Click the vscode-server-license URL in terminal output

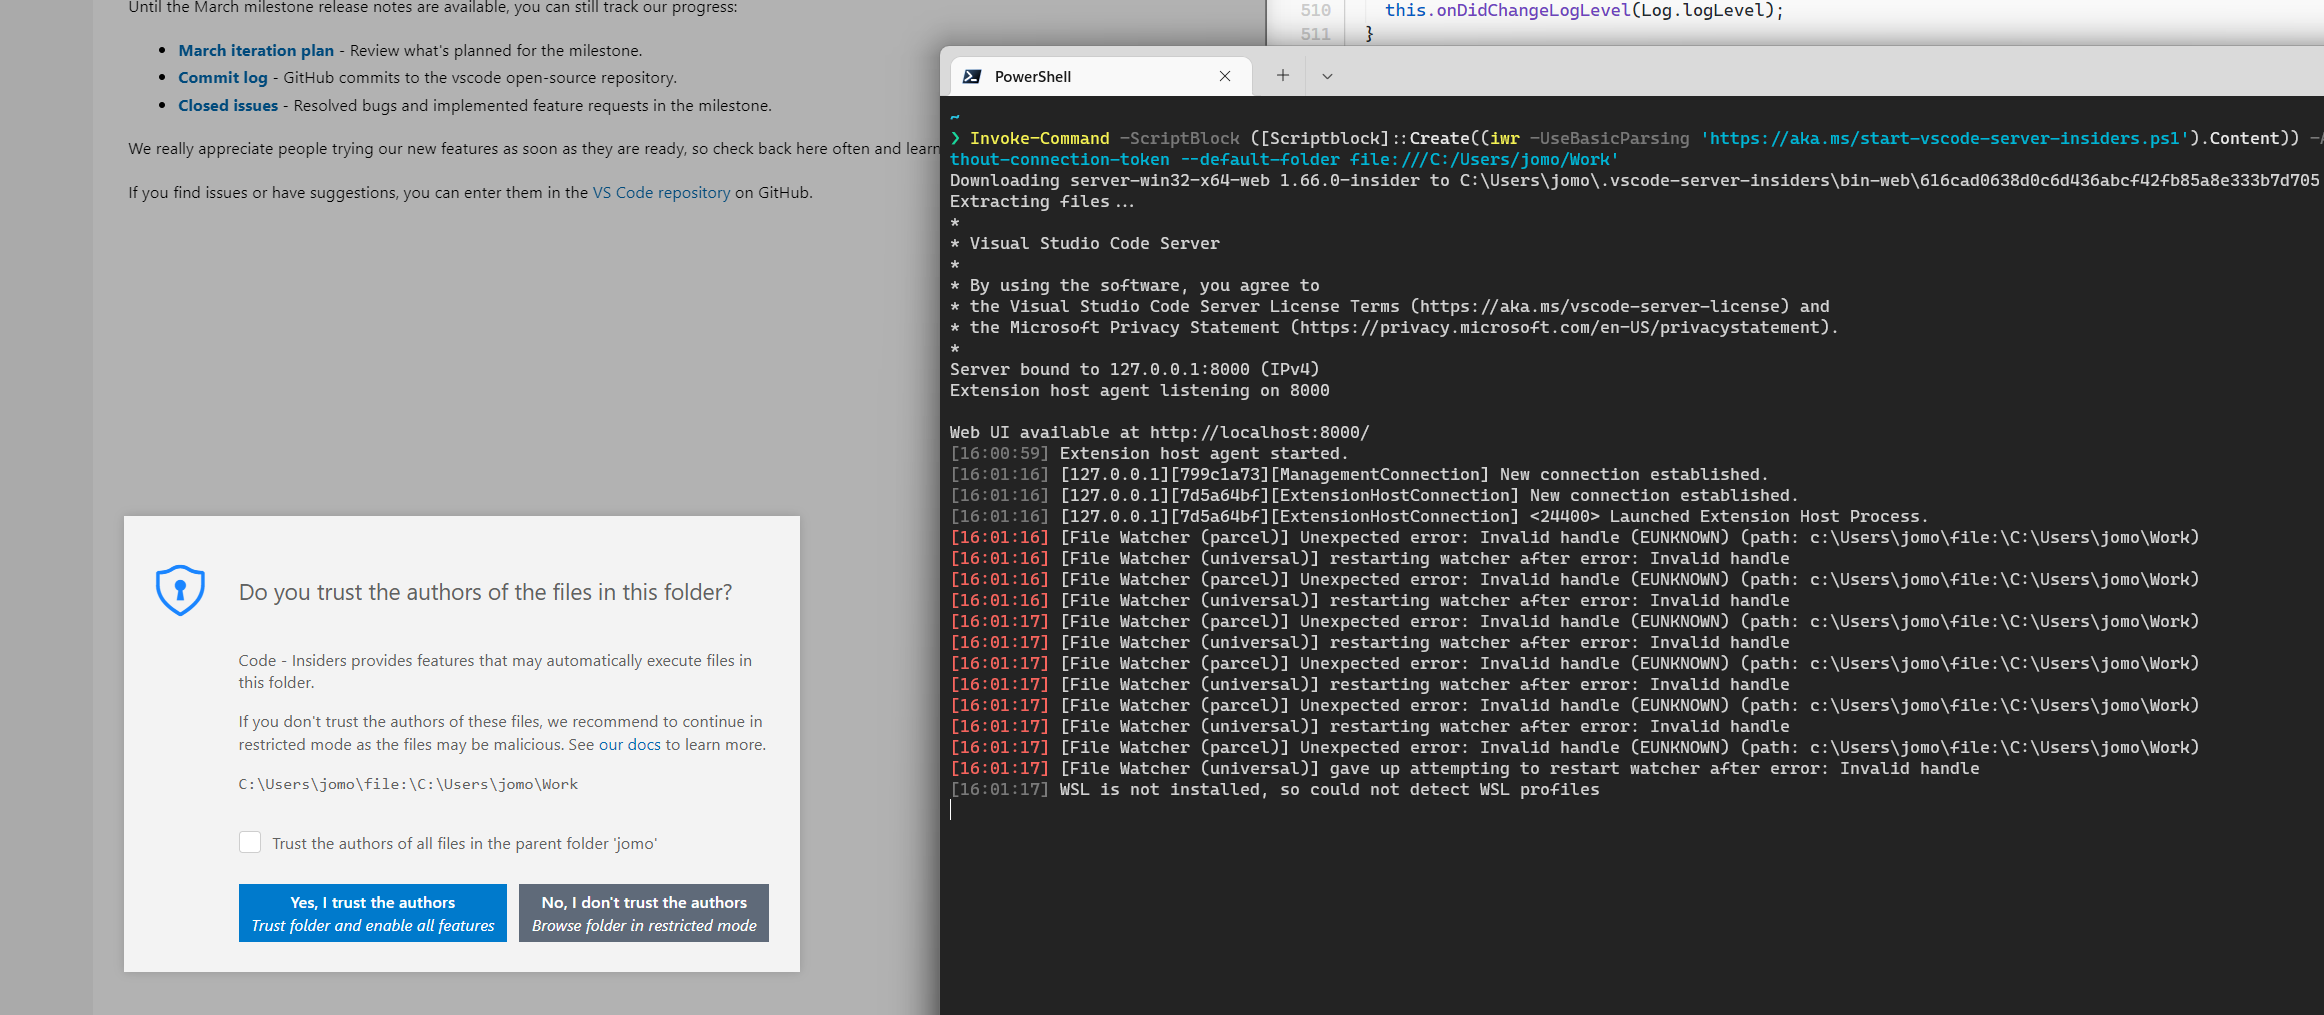click(x=1596, y=306)
